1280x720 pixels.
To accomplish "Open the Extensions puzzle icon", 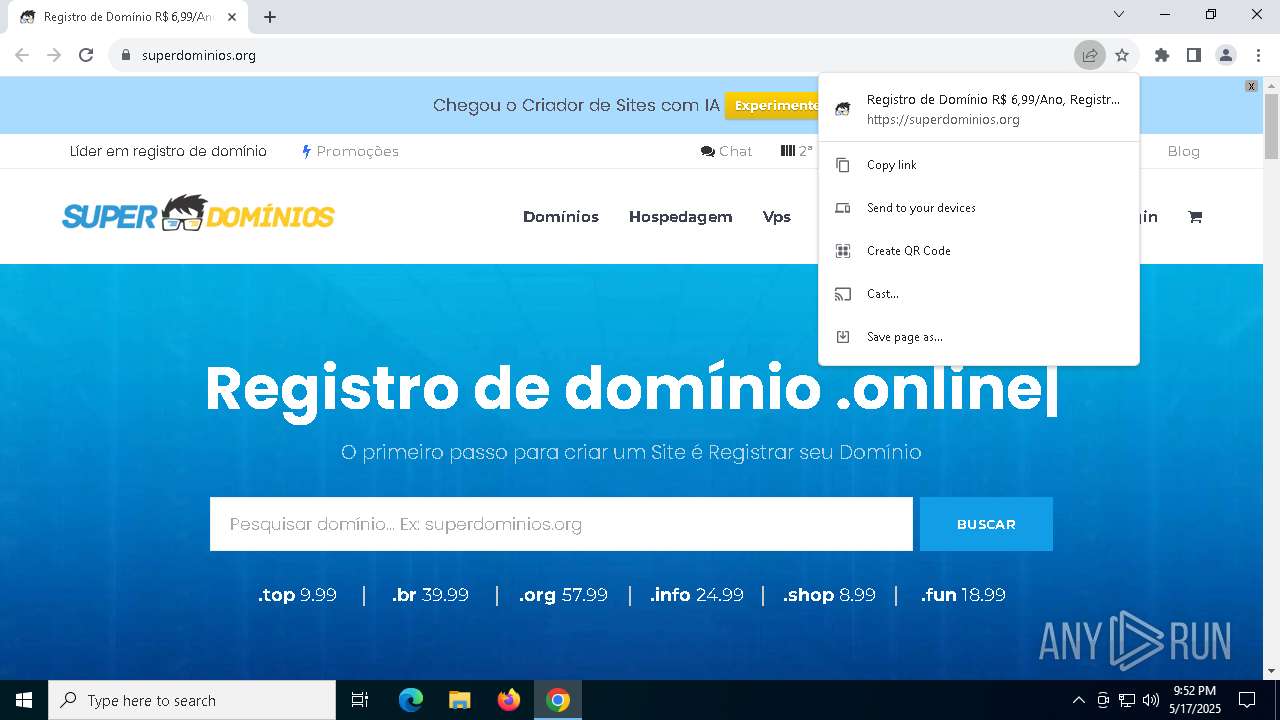I will (x=1162, y=55).
